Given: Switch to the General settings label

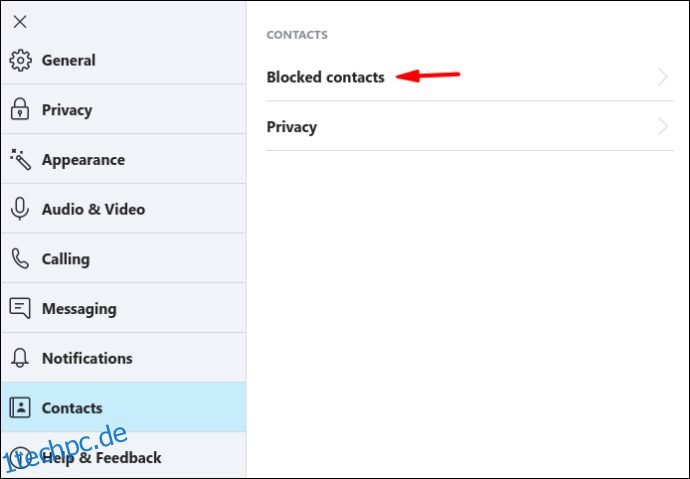Looking at the screenshot, I should (x=69, y=60).
